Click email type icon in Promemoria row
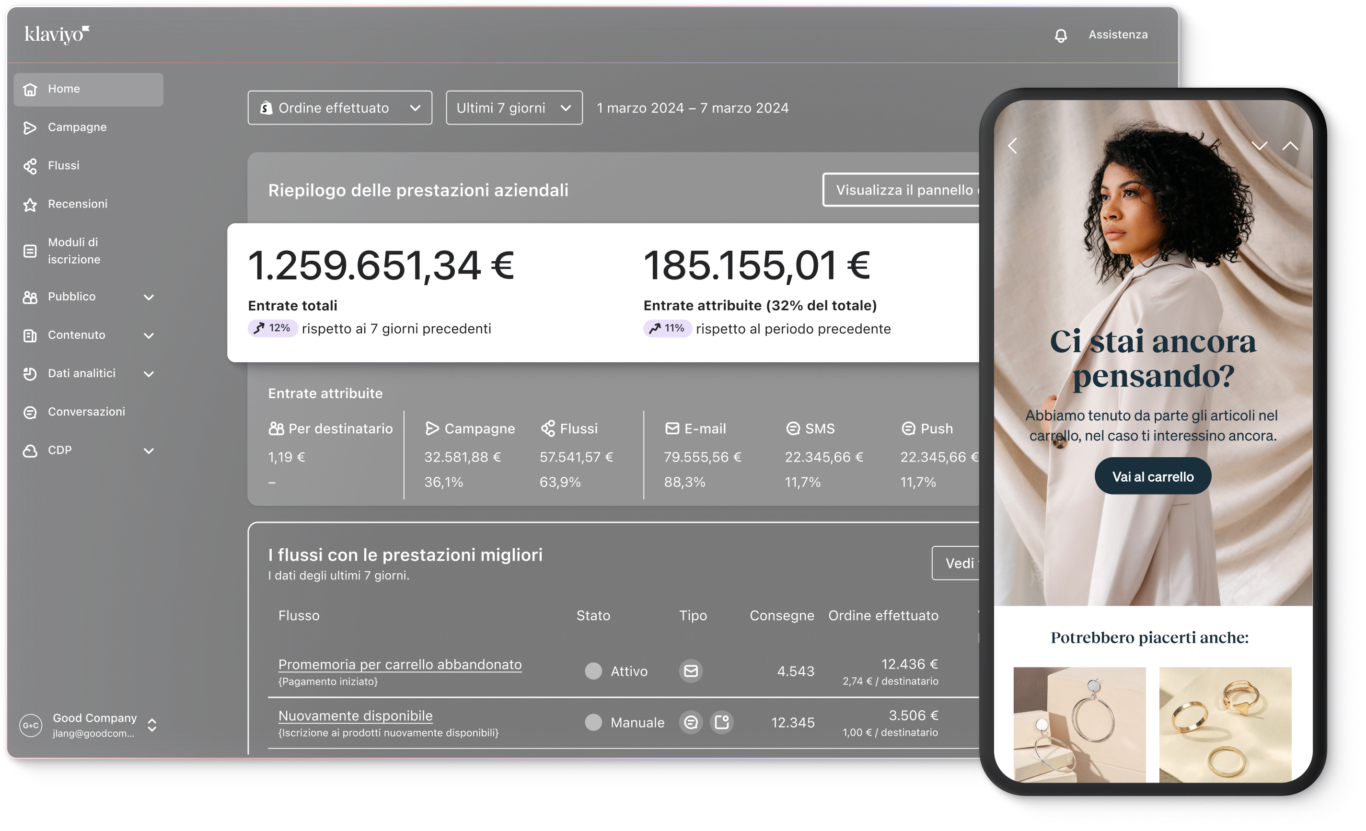Viewport: 1366px width, 831px height. point(691,671)
